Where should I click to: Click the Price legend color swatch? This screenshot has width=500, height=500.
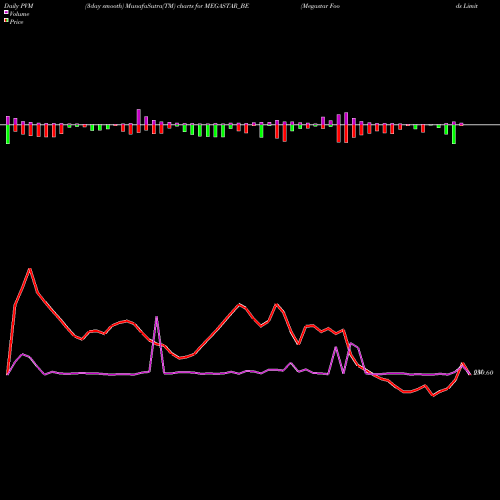(6, 21)
